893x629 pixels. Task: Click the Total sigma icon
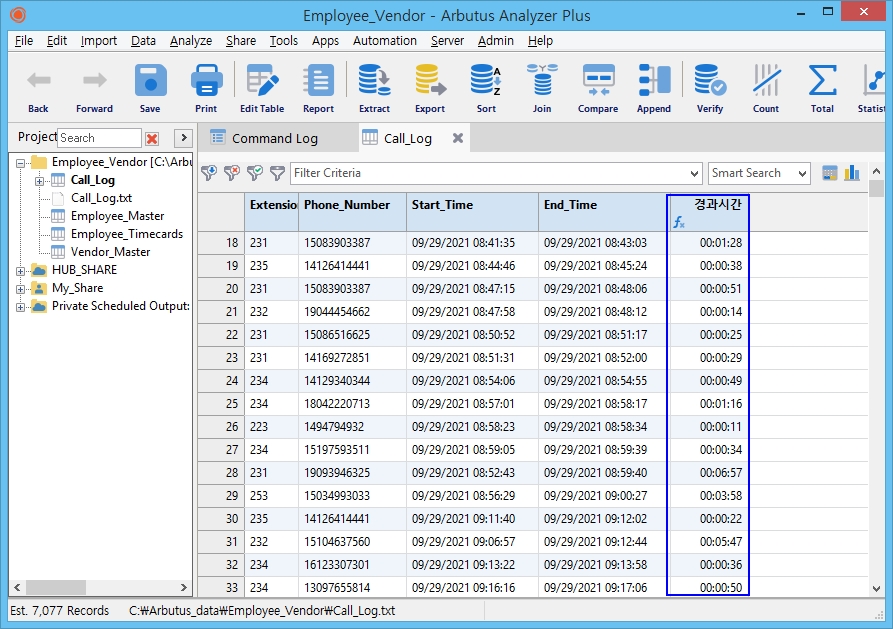pos(822,88)
